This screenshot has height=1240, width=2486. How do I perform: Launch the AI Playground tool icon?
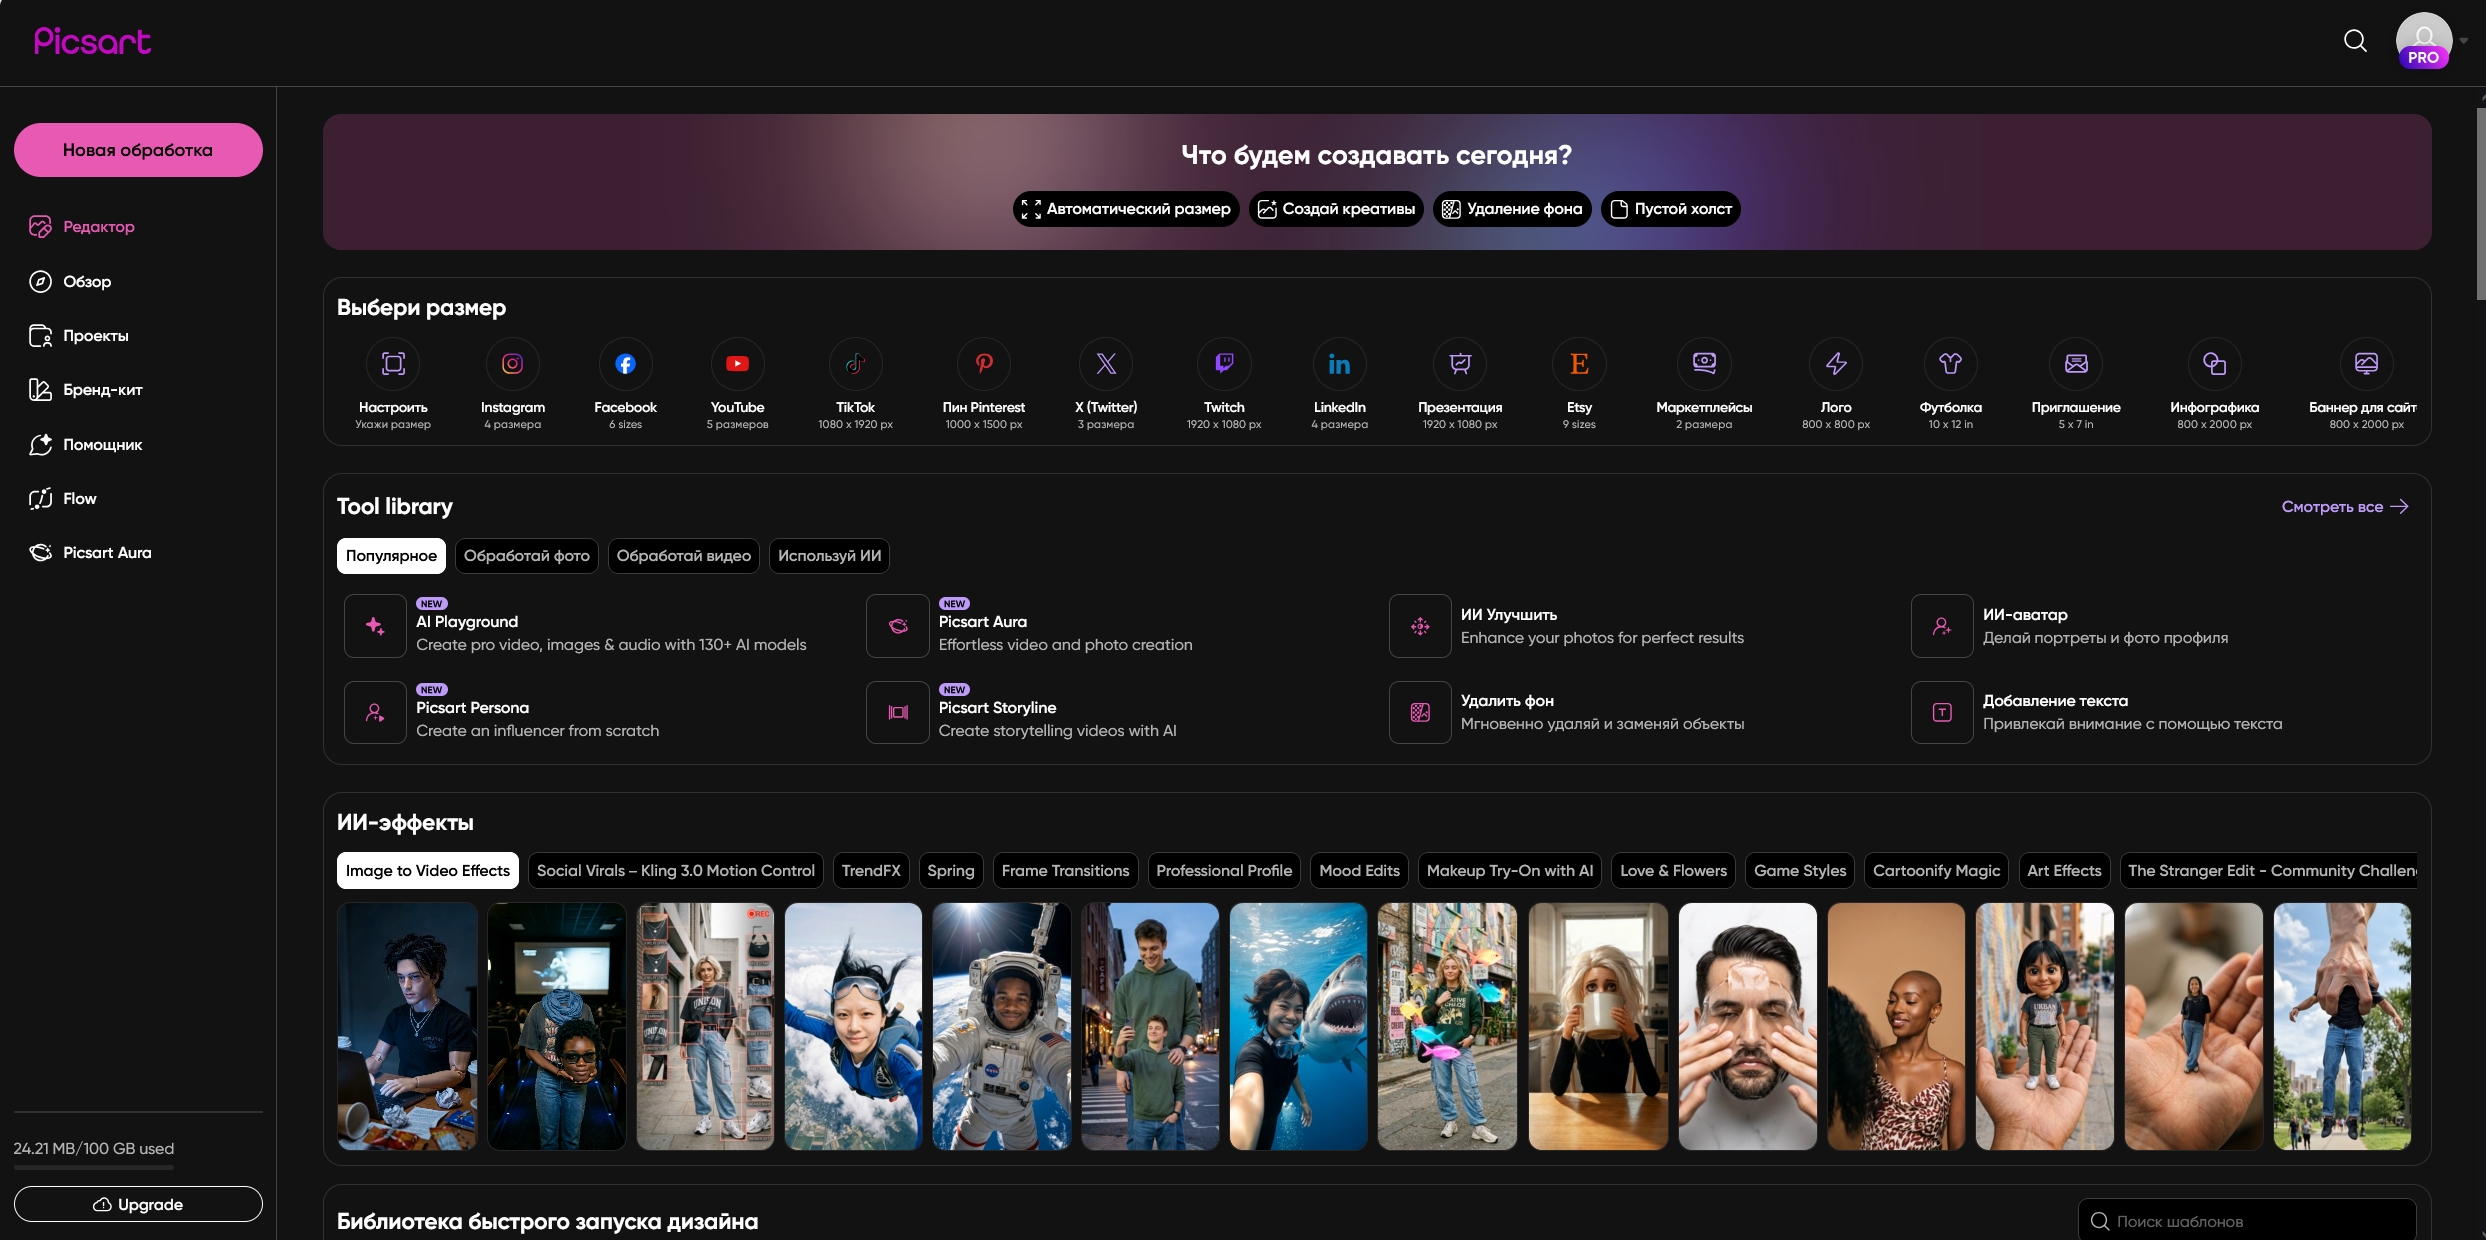(x=375, y=626)
